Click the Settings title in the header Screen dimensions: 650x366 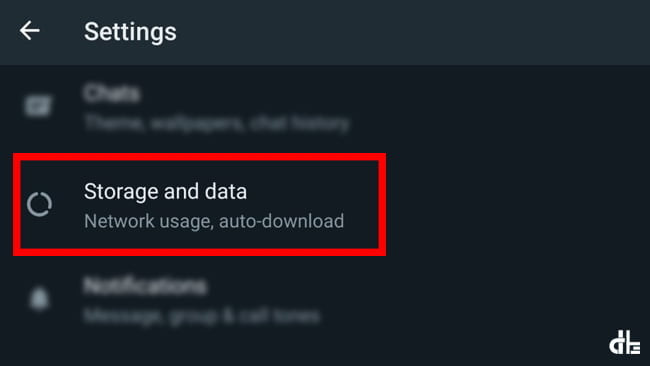click(130, 32)
